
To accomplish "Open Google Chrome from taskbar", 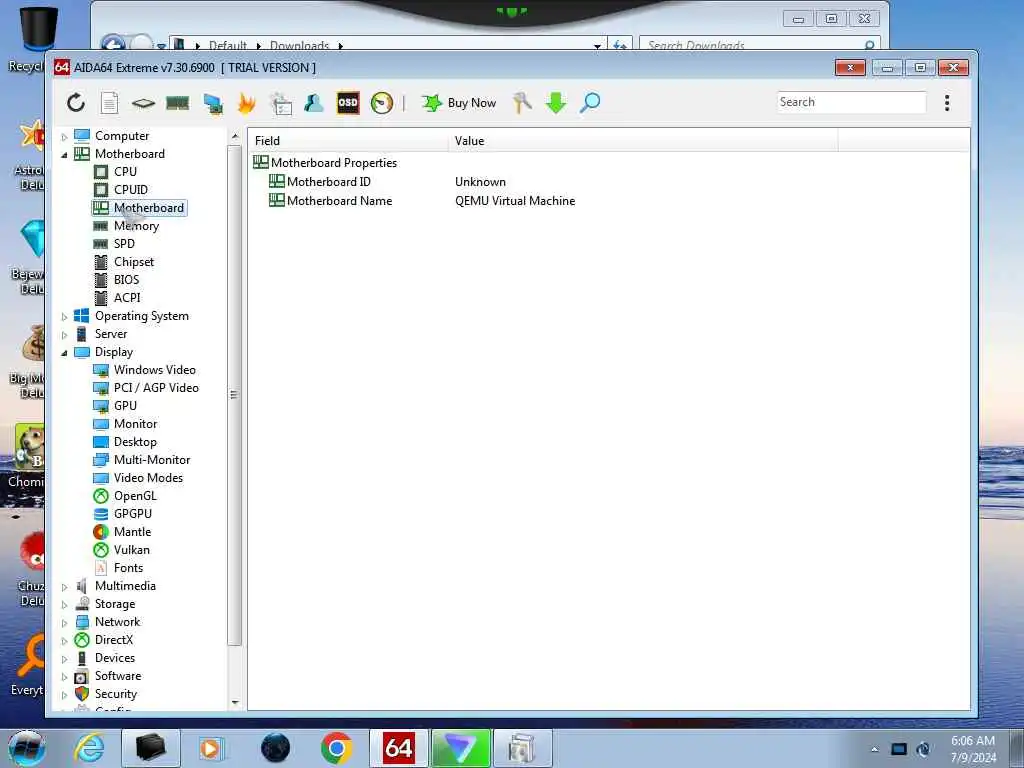I will pyautogui.click(x=336, y=748).
